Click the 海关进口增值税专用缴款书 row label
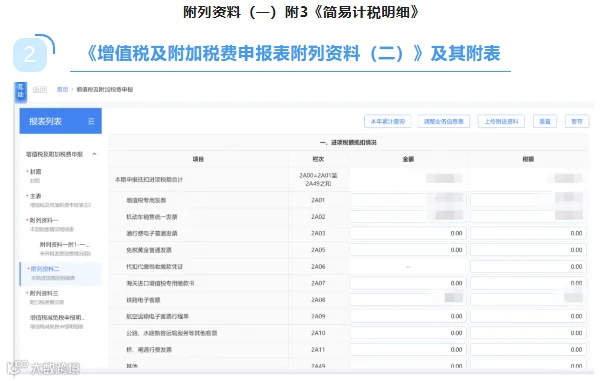The width and height of the screenshot is (601, 381). click(160, 283)
